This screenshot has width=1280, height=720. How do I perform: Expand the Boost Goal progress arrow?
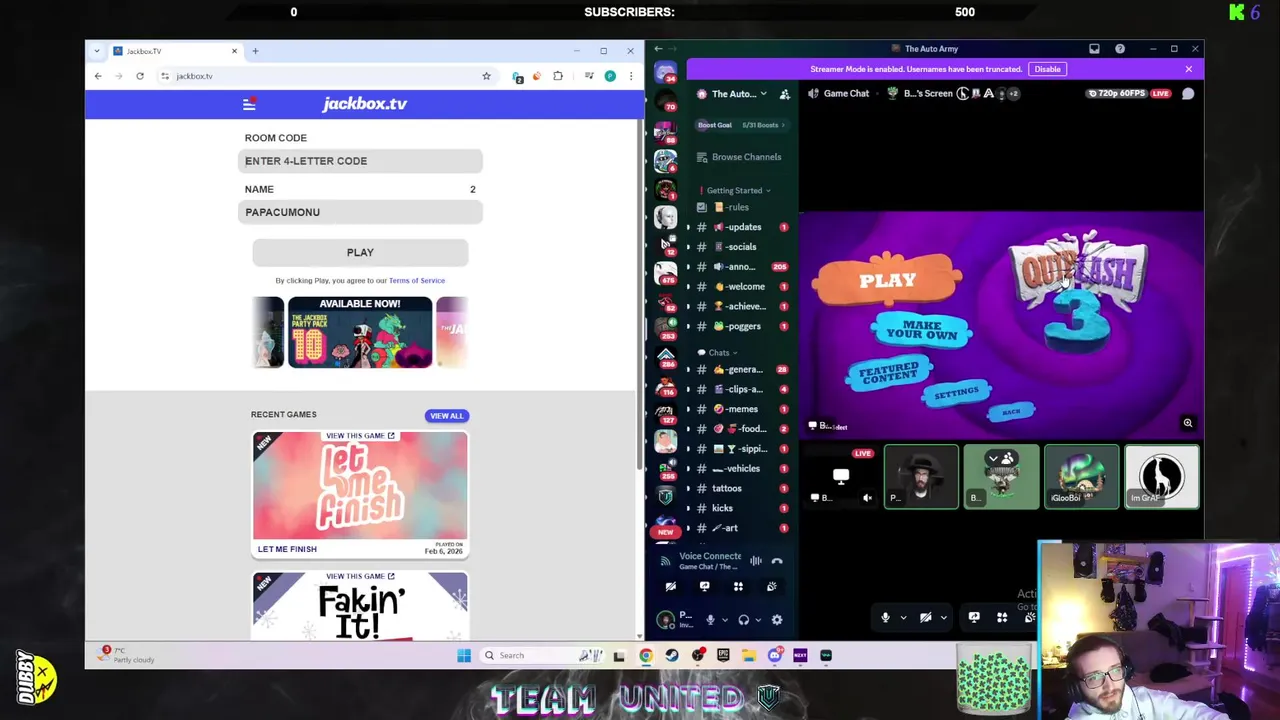(x=783, y=125)
